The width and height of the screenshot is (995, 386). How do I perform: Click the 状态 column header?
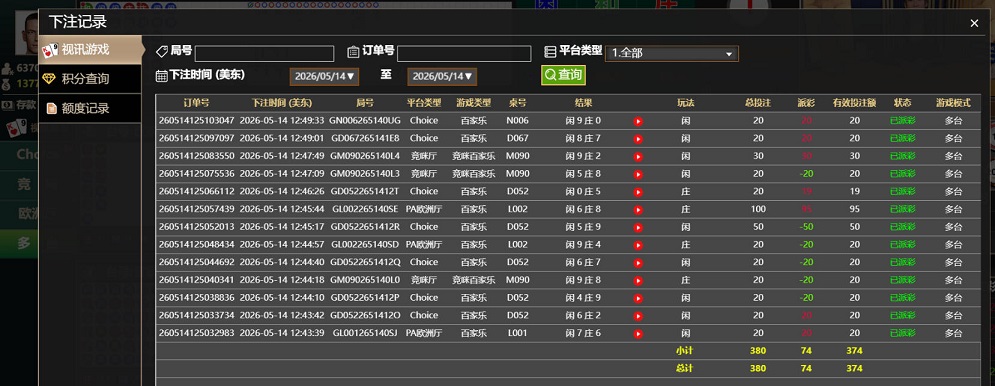pos(902,103)
